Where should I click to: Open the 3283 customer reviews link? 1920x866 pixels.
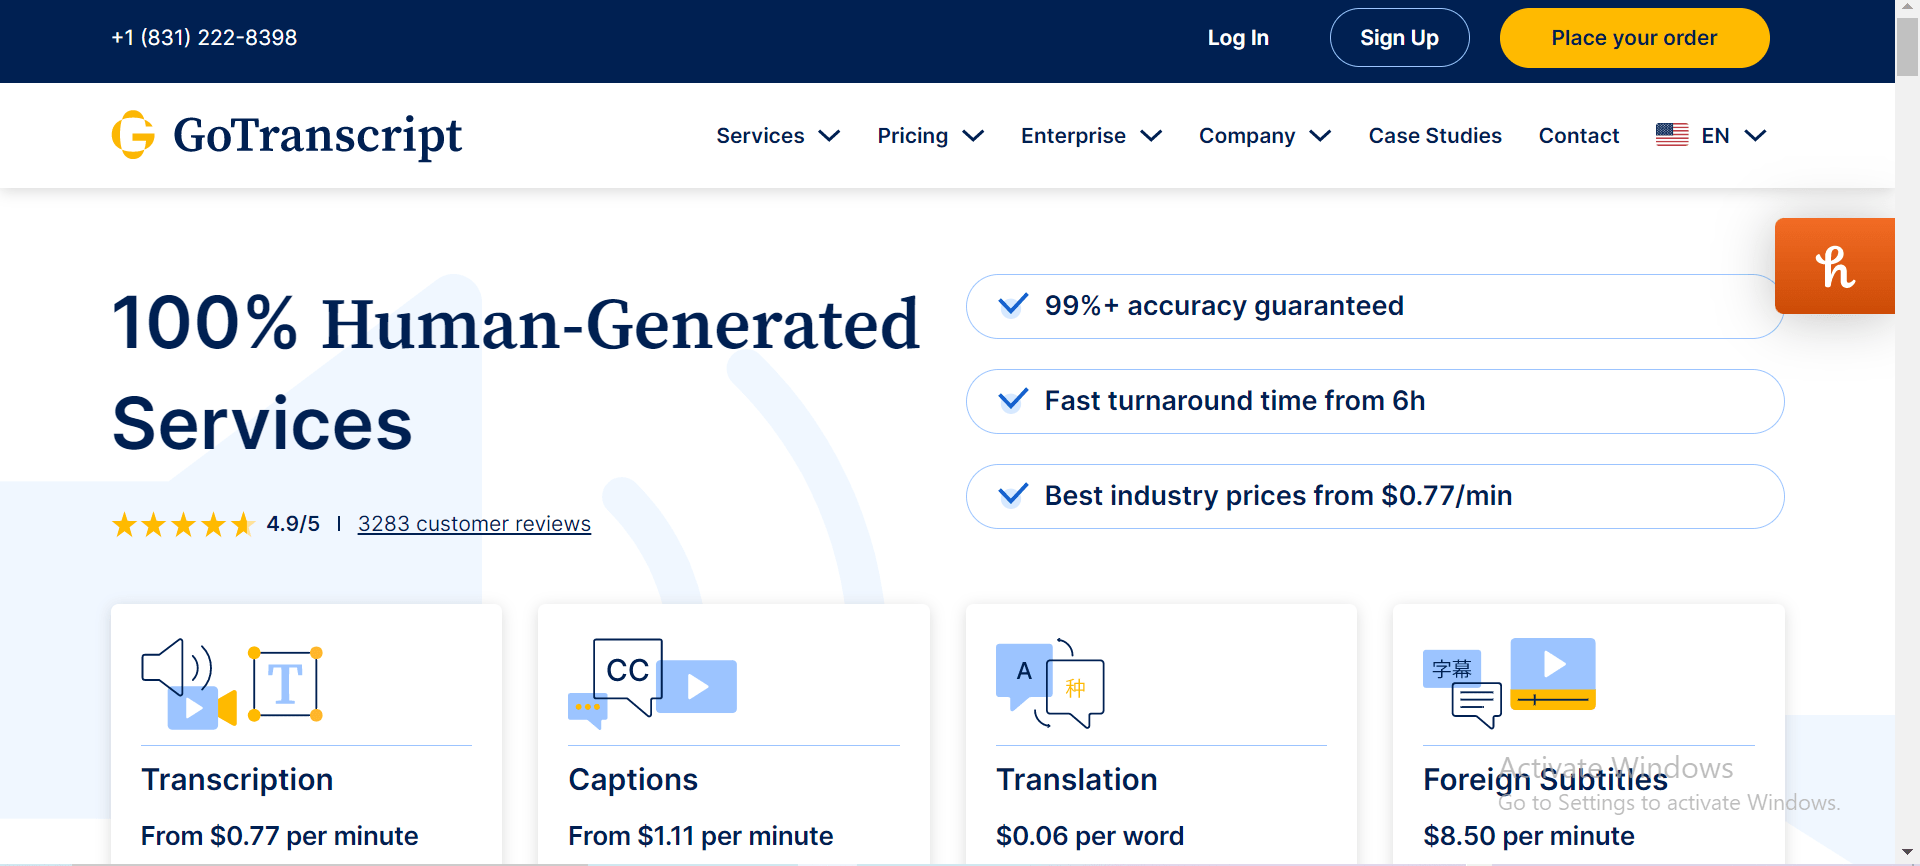(x=474, y=524)
